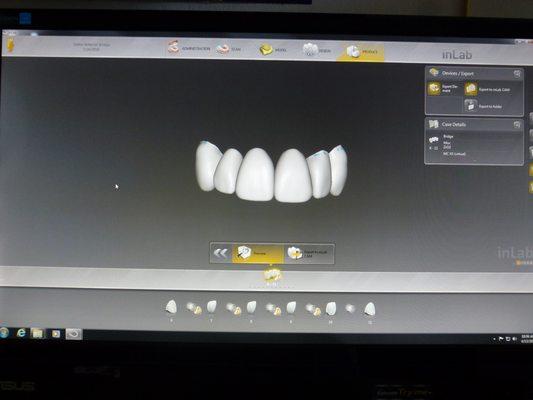Open the yellow system menu icon

pyautogui.click(x=10, y=45)
